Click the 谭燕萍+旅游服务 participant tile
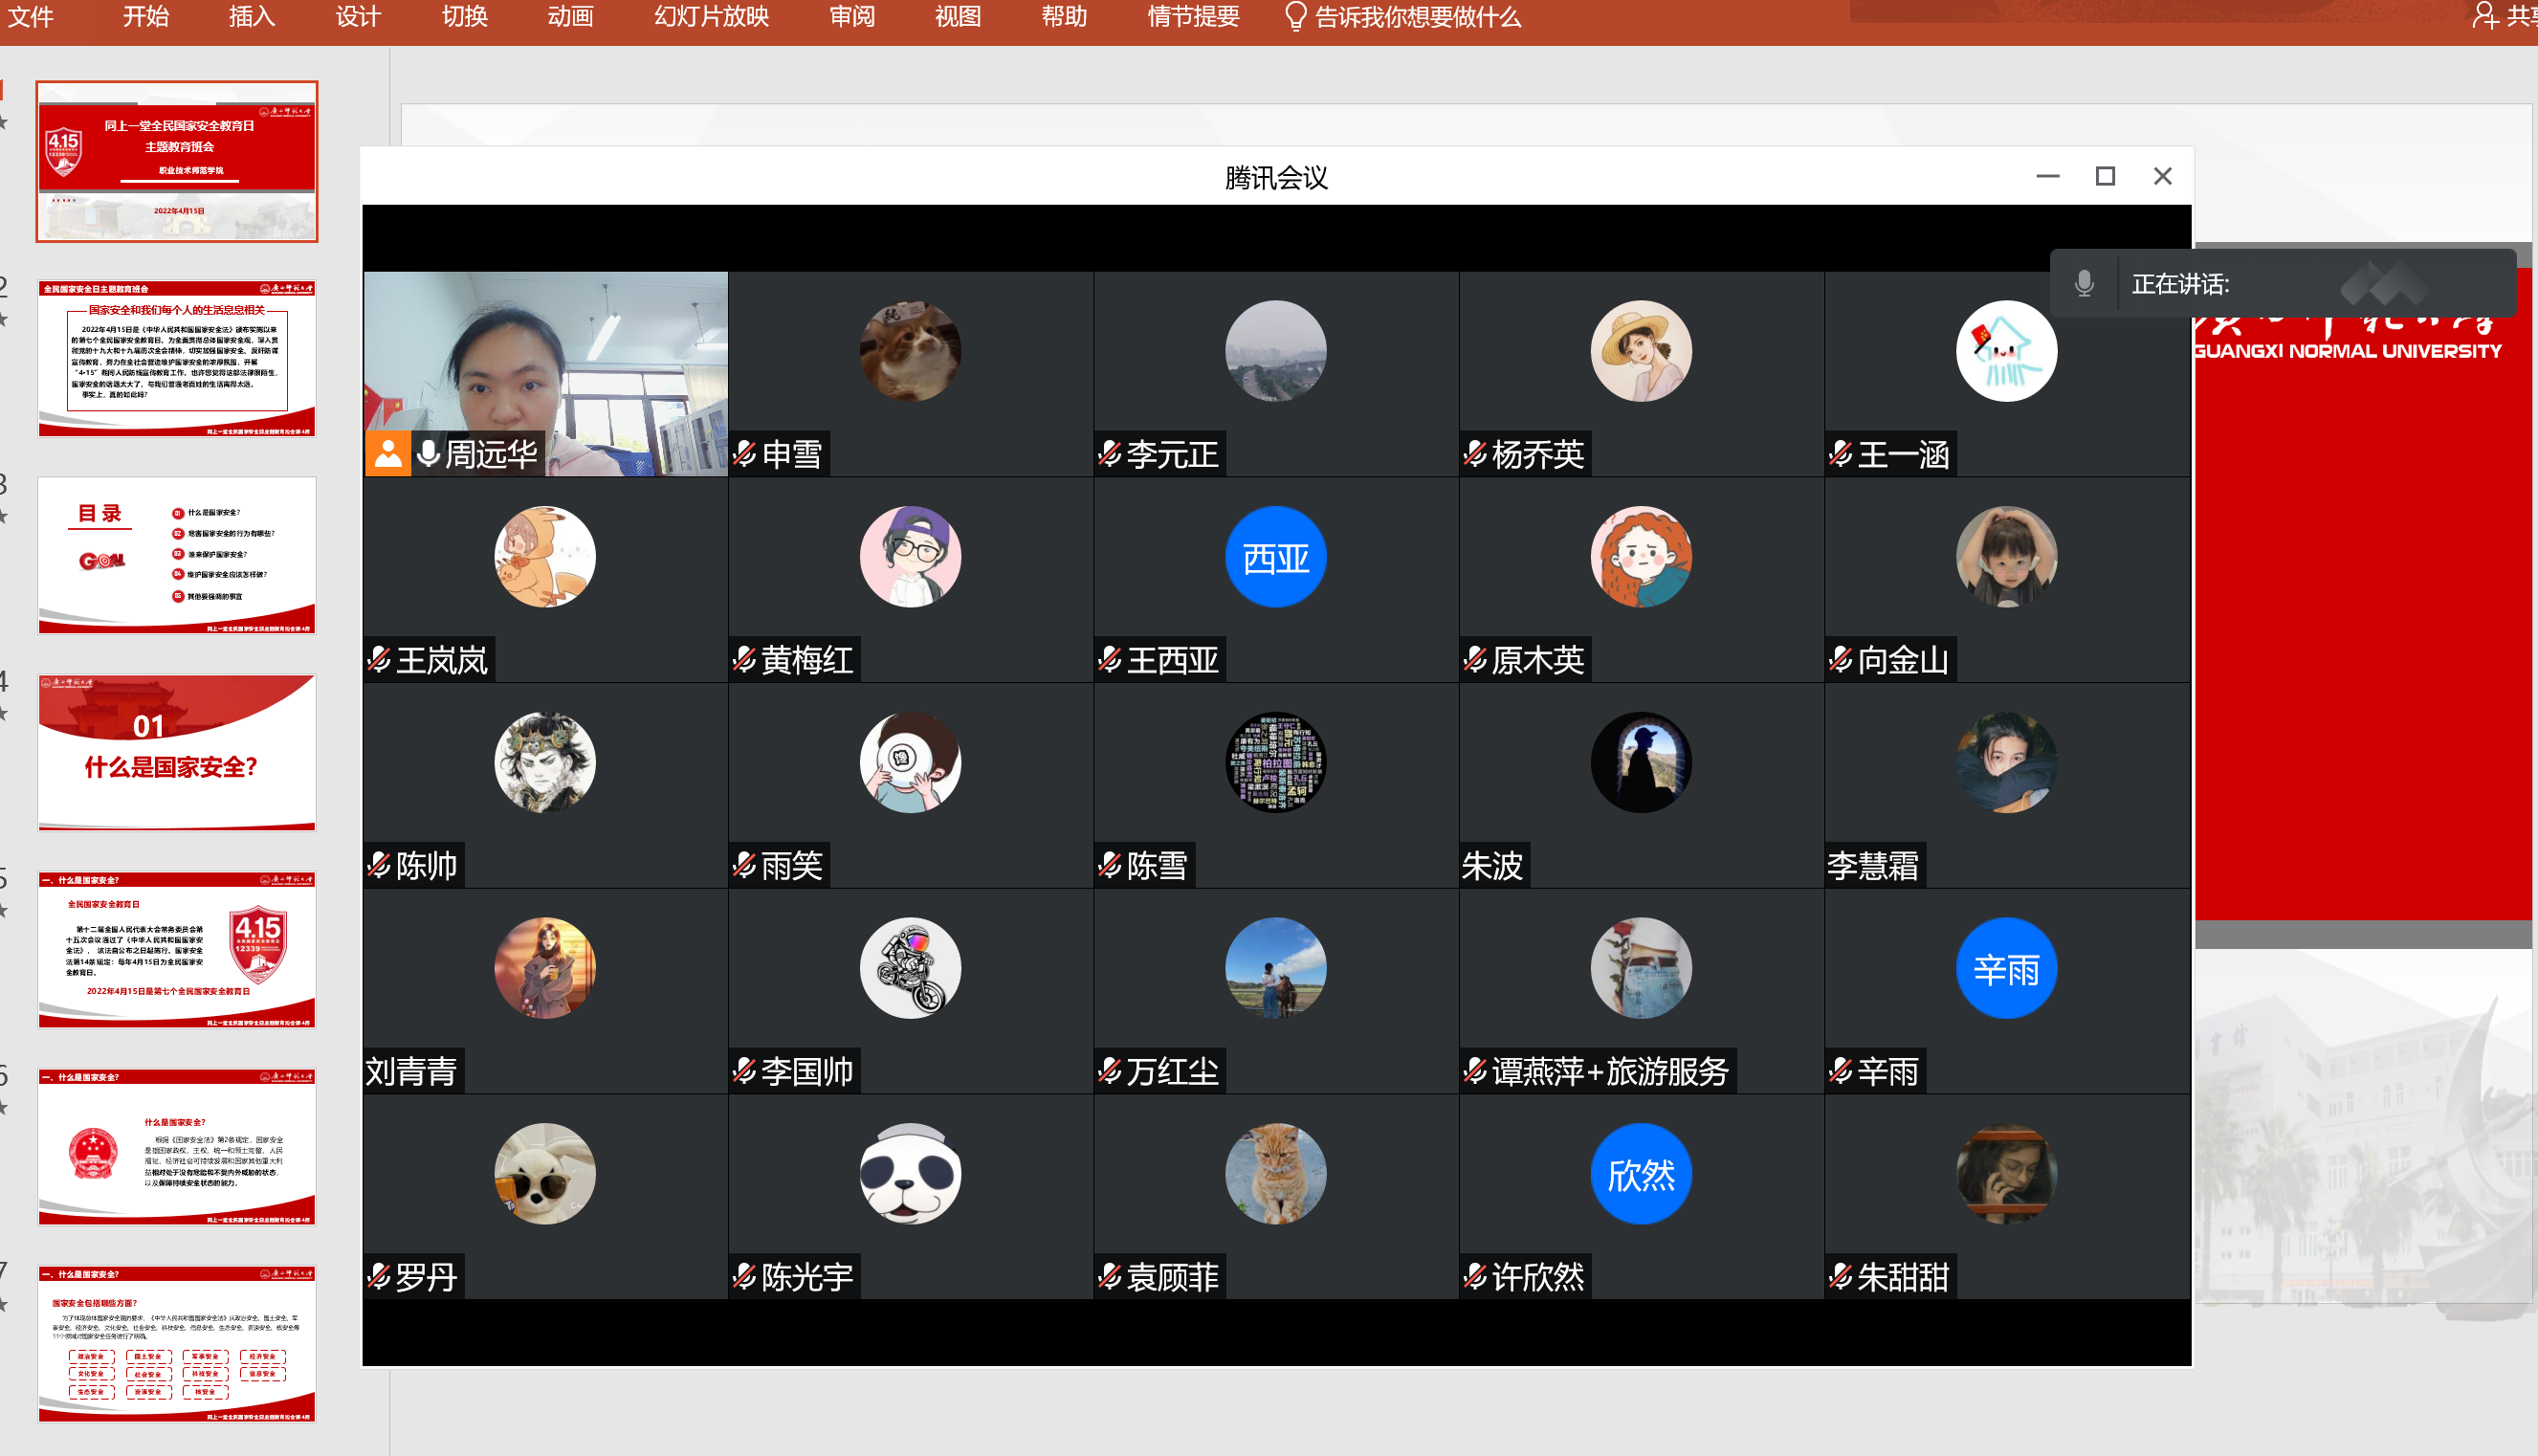Screen dimensions: 2538x1456 1640,990
